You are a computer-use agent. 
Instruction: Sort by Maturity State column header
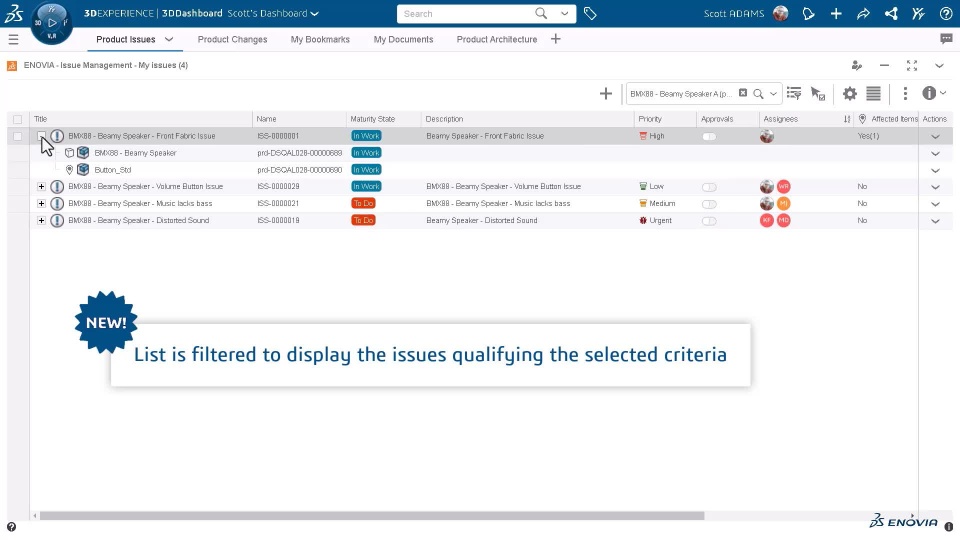(x=372, y=119)
